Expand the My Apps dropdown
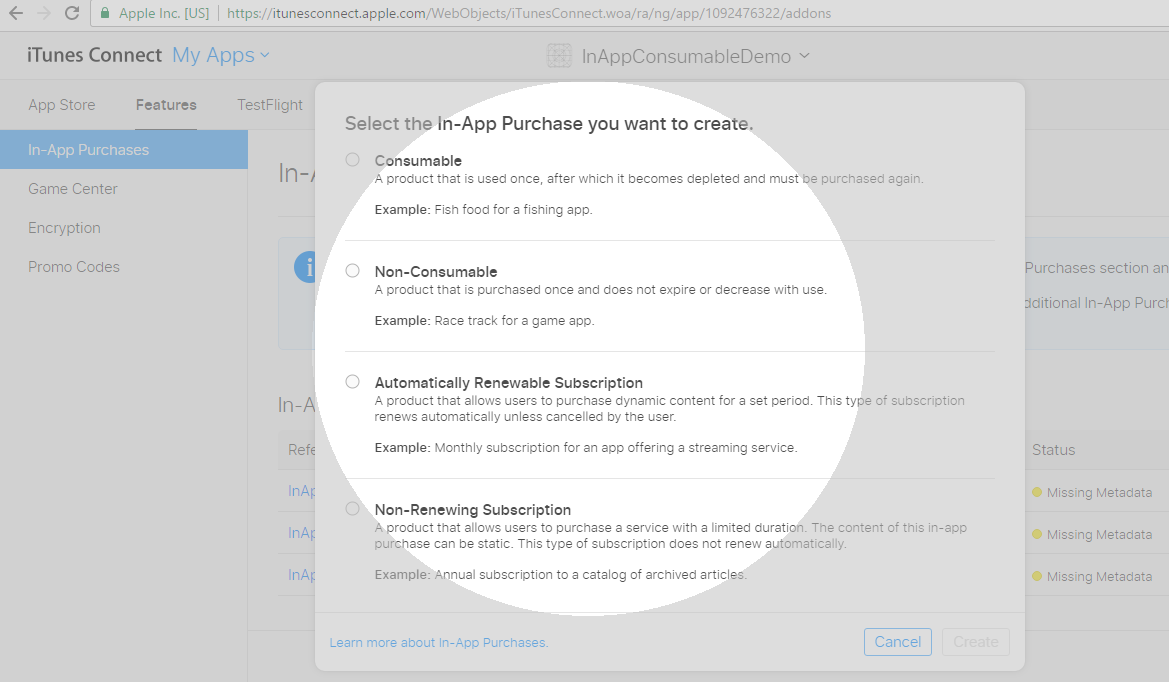 221,56
